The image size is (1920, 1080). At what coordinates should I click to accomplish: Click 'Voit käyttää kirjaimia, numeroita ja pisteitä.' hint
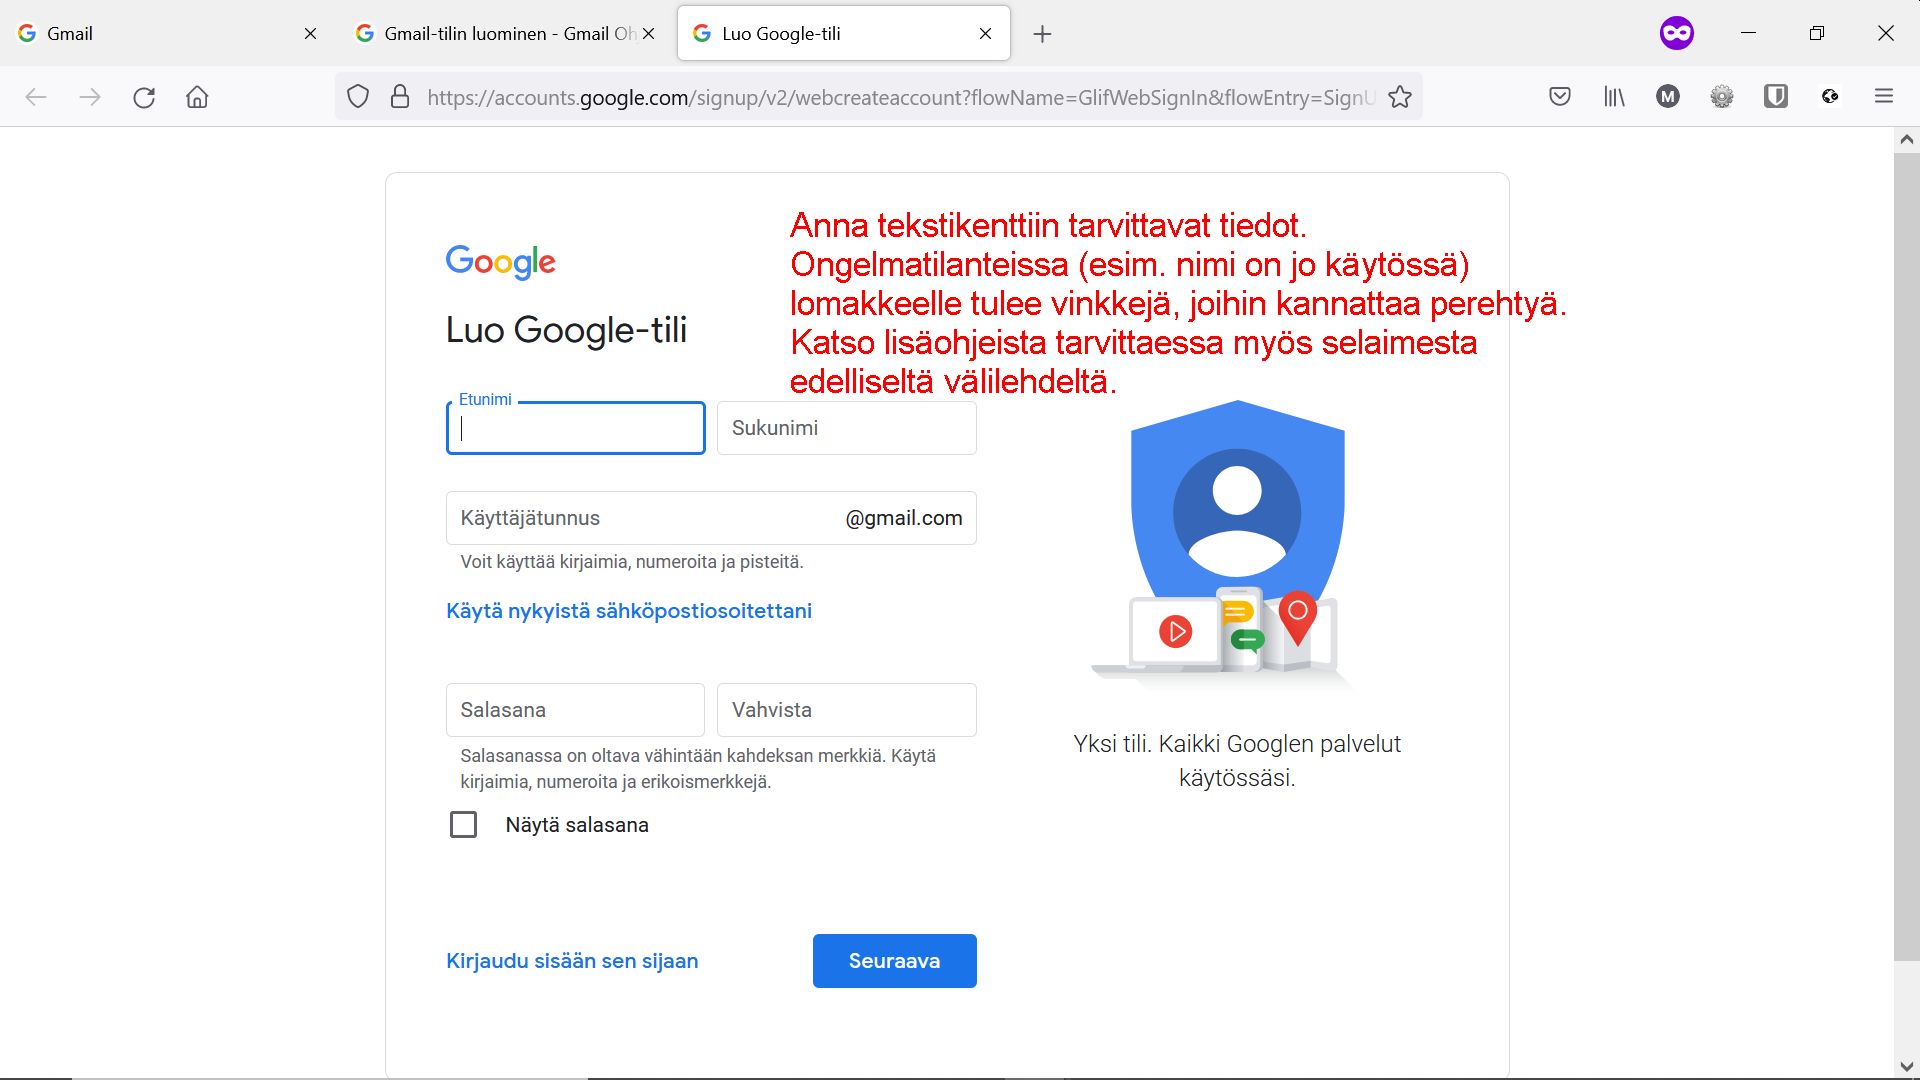pos(632,562)
